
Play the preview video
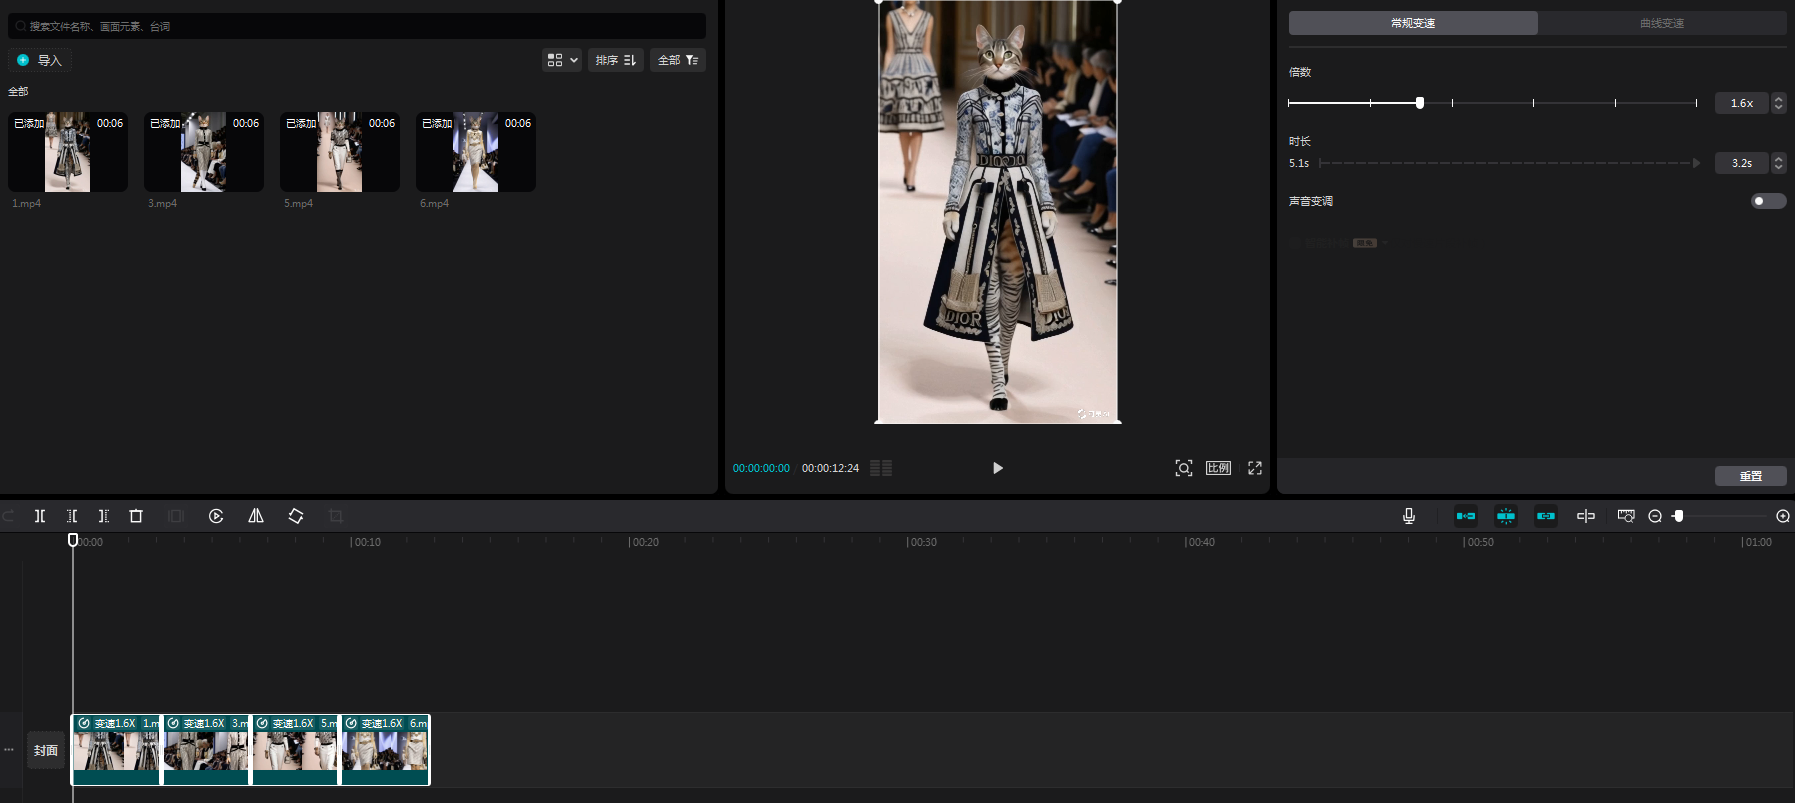click(x=997, y=468)
